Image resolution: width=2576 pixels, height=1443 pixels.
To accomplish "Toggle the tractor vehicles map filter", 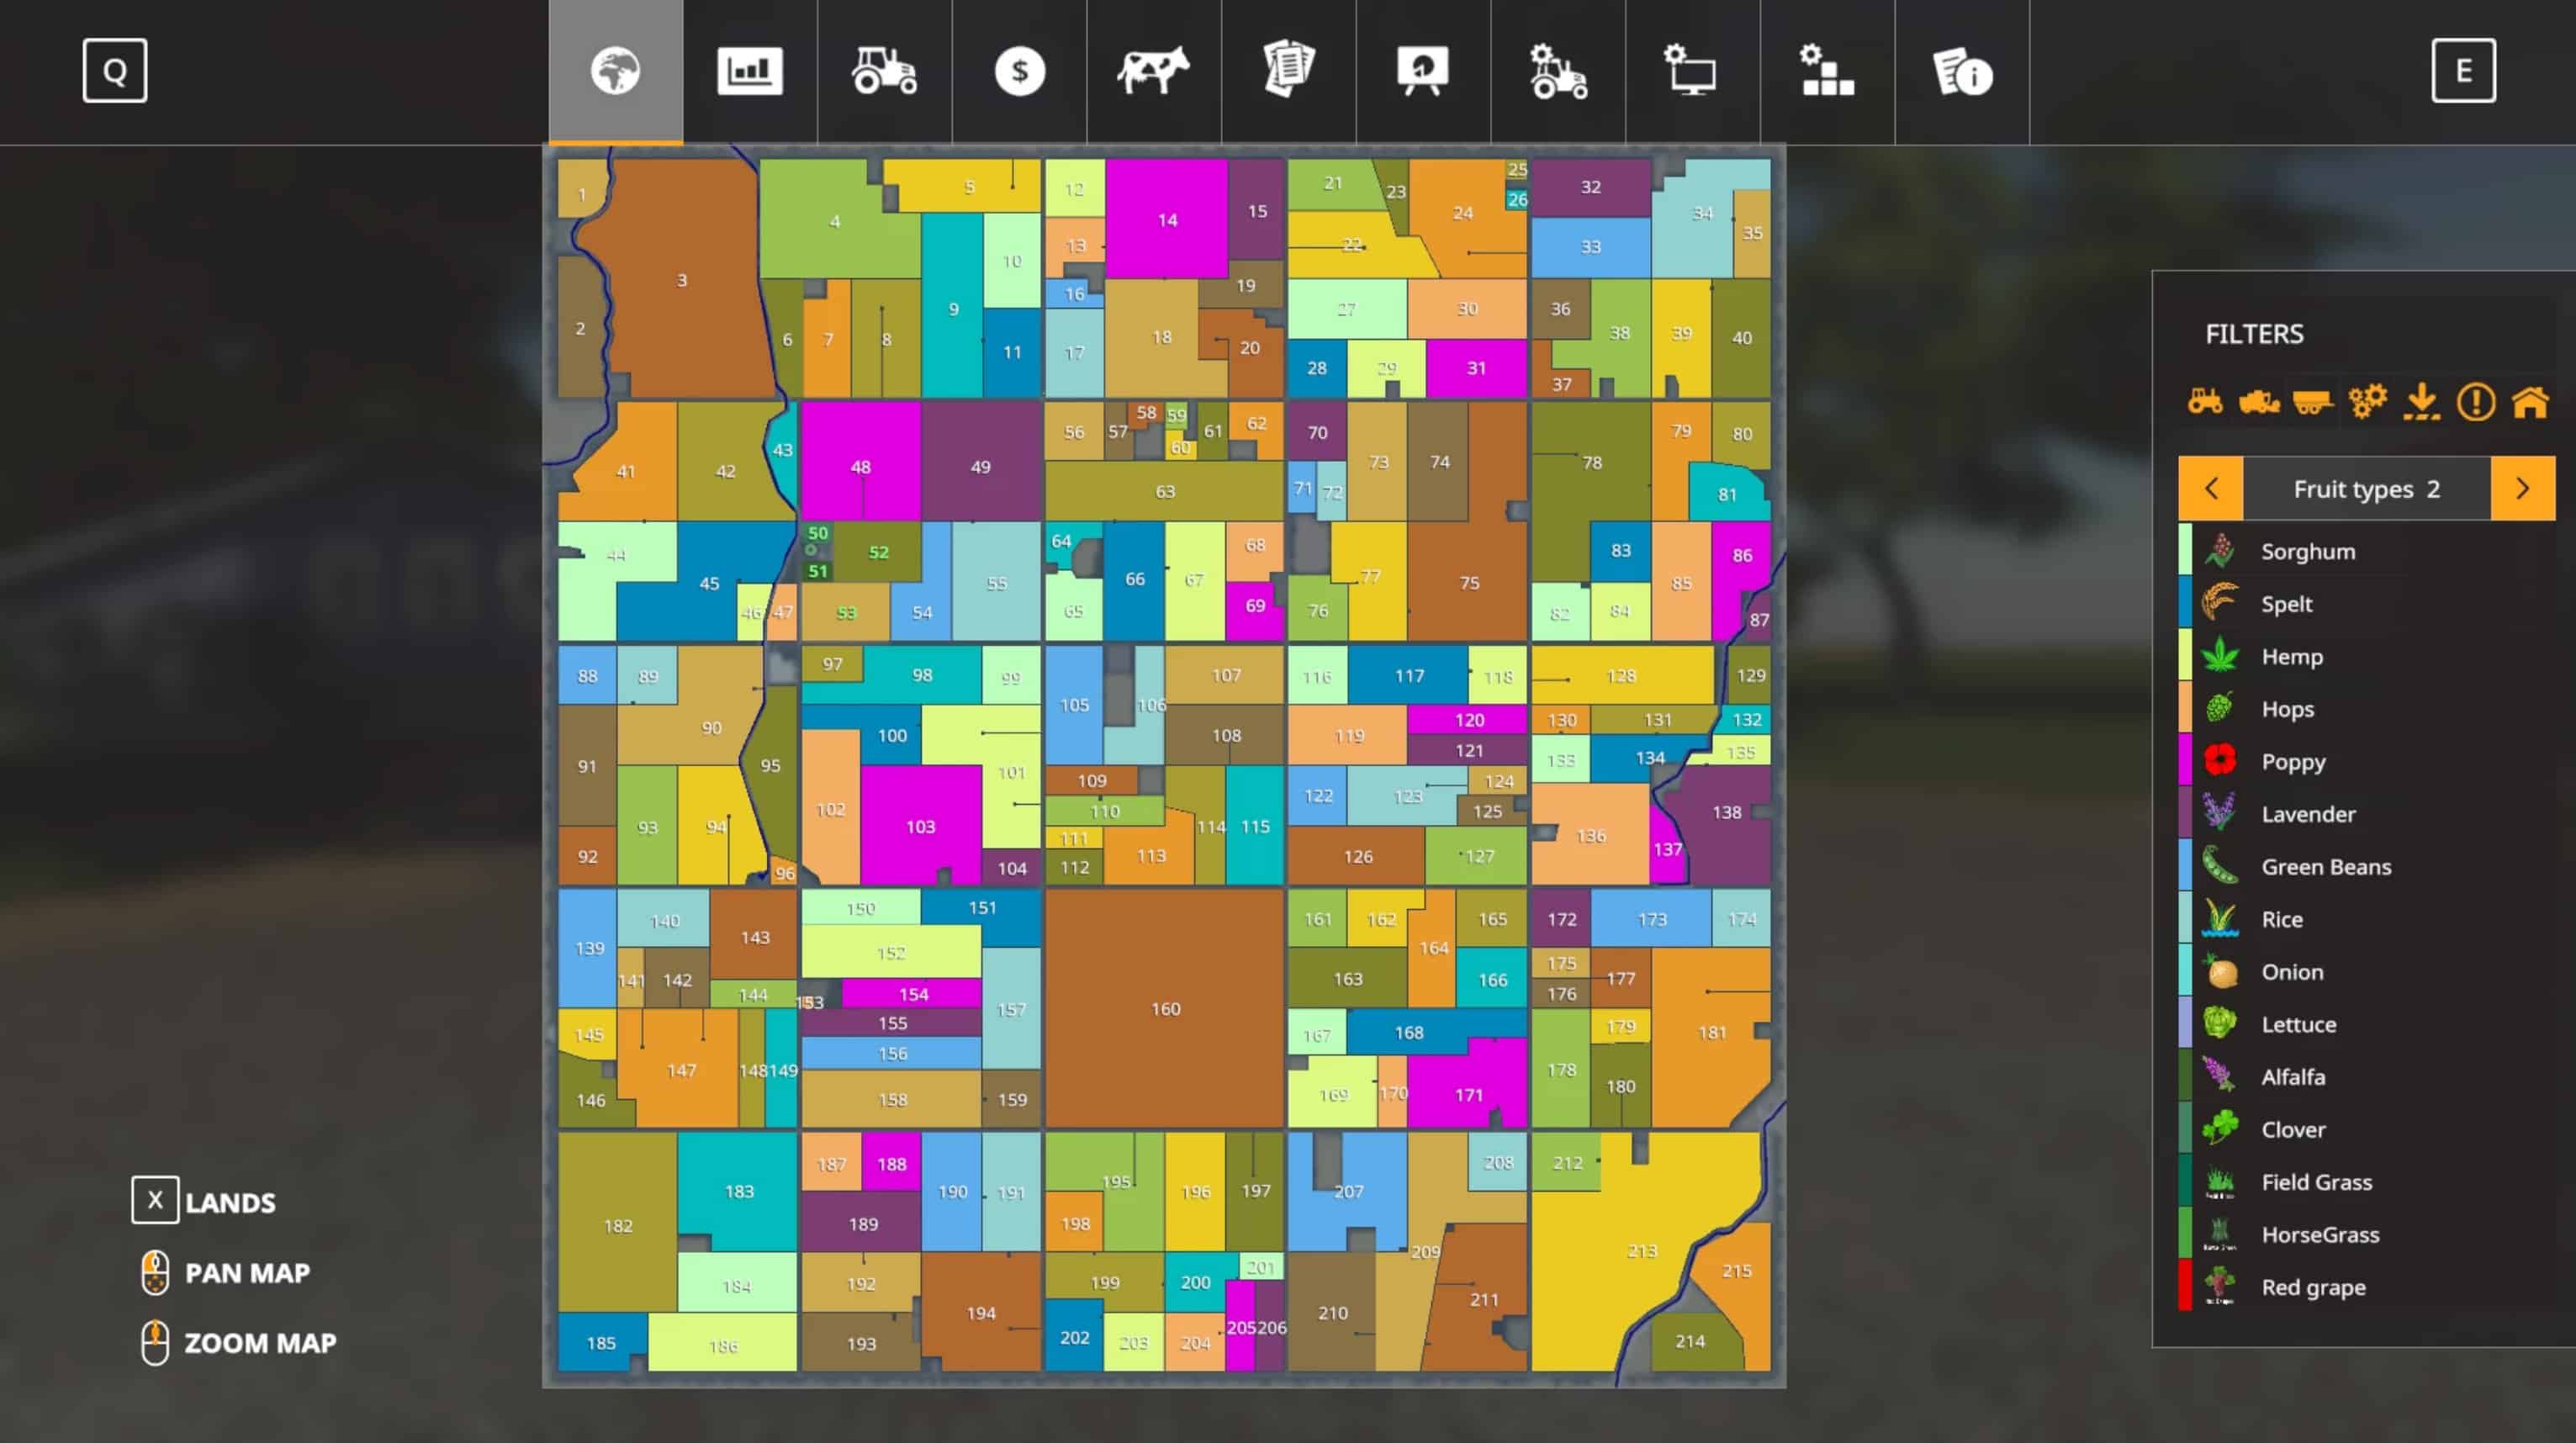I will pyautogui.click(x=2205, y=402).
